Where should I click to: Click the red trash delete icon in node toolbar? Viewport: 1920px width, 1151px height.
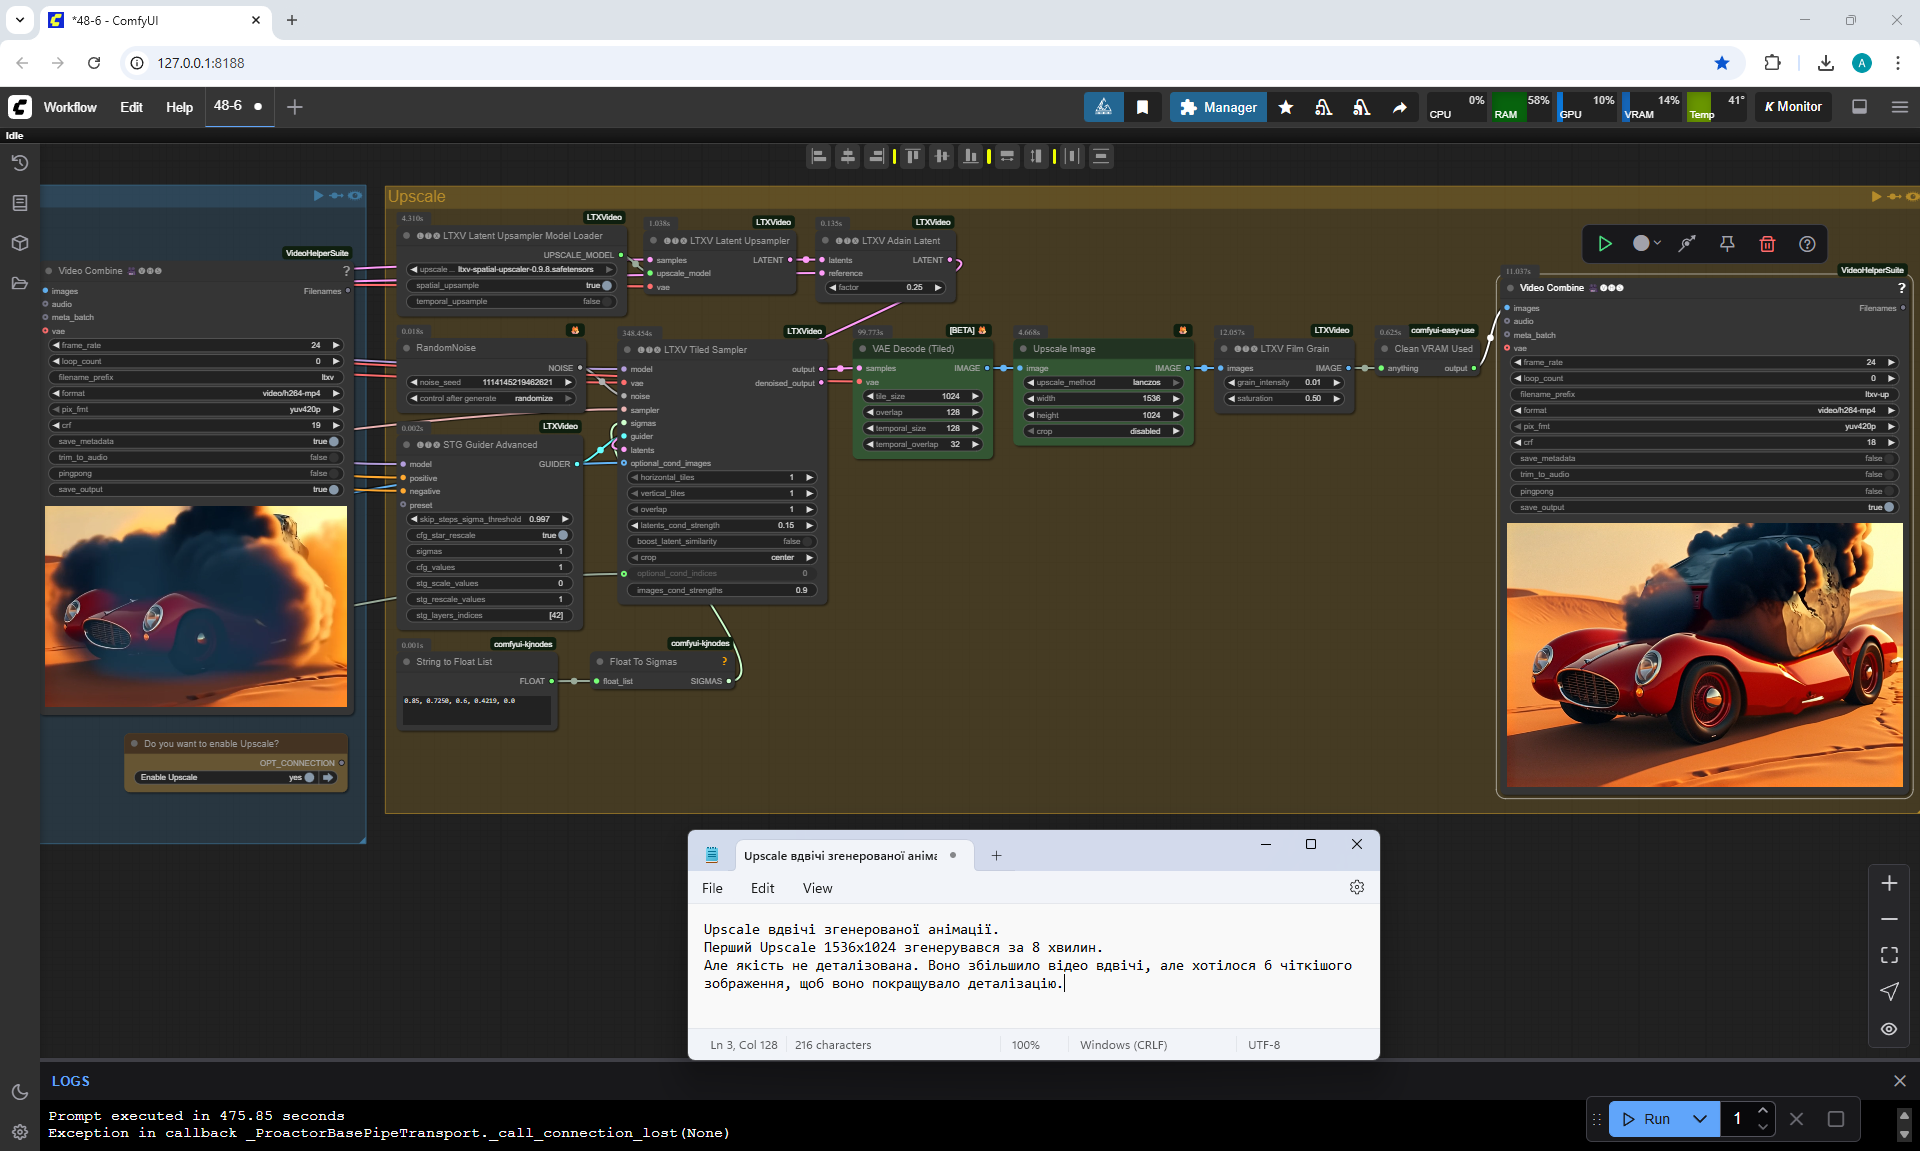(x=1767, y=244)
